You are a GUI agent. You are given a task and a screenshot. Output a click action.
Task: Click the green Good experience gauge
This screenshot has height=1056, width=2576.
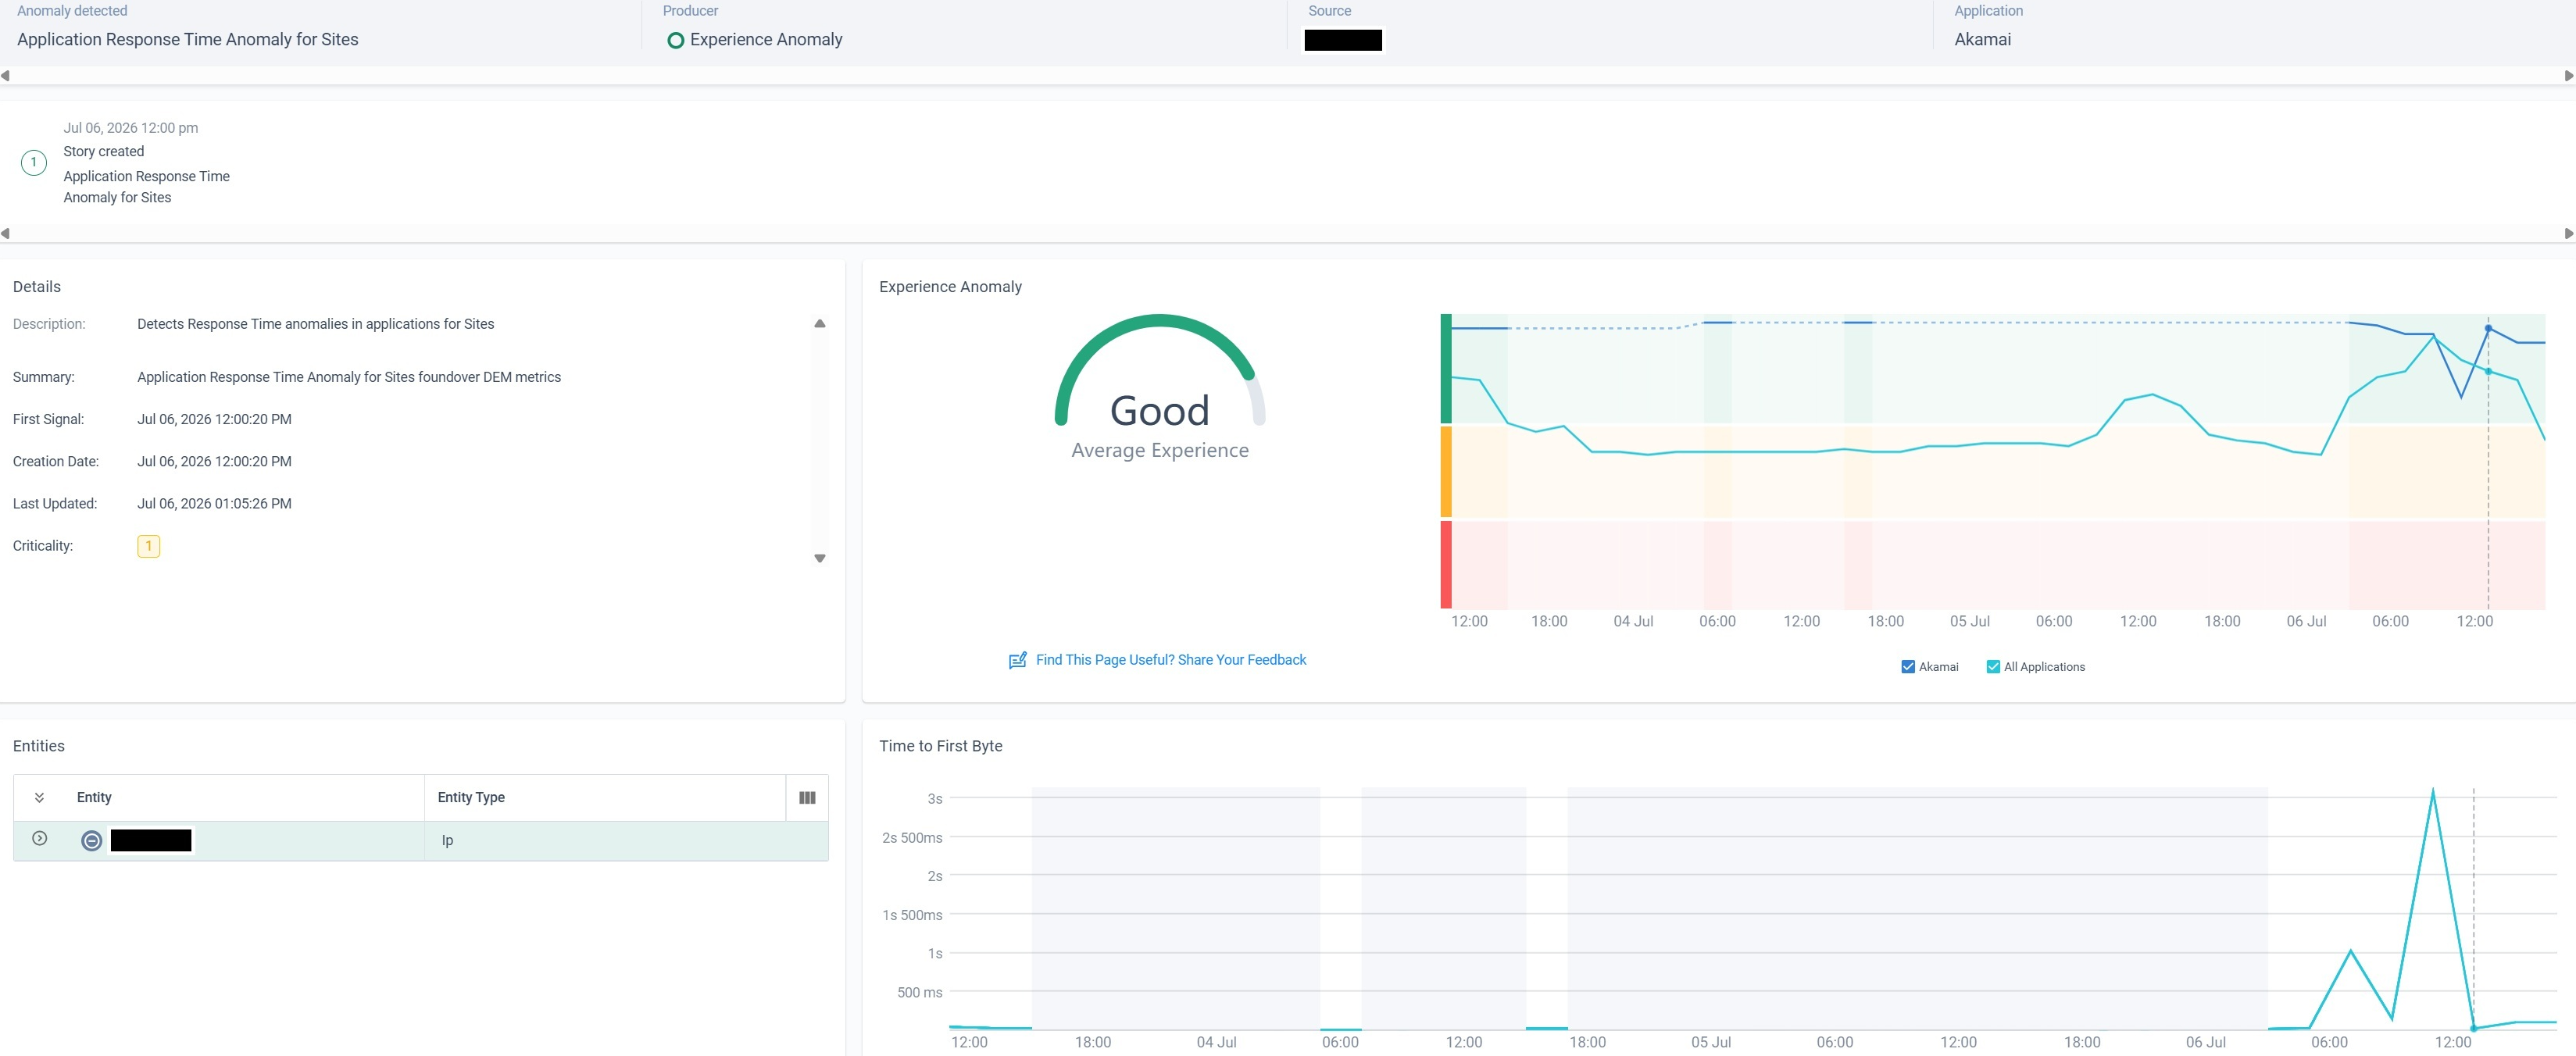point(1160,388)
